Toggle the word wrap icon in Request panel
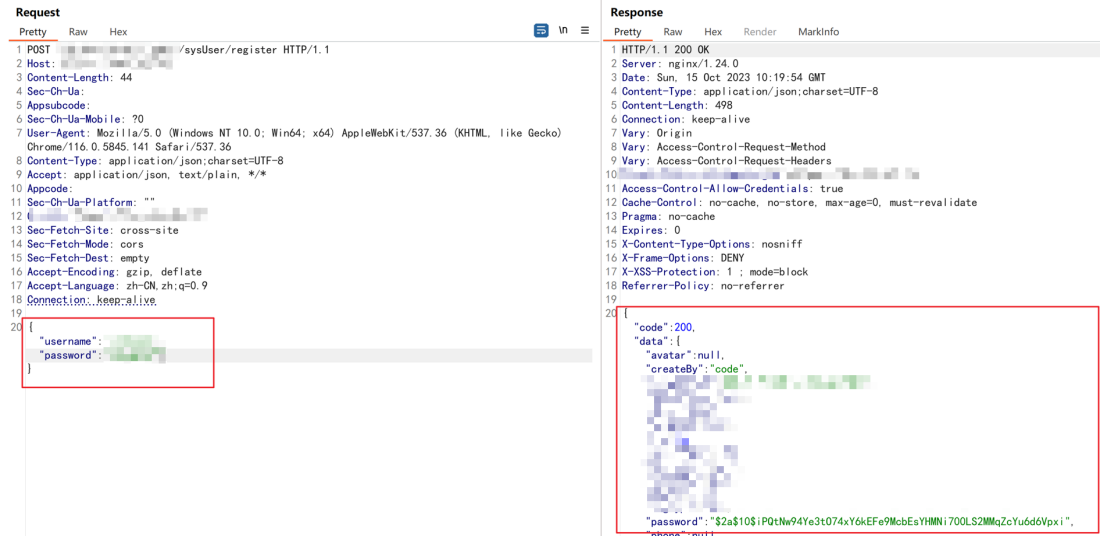The width and height of the screenshot is (1118, 536). click(x=541, y=31)
